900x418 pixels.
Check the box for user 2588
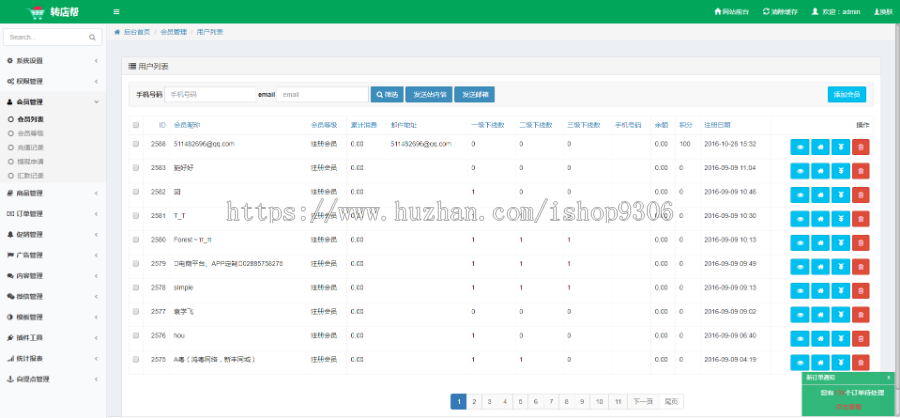pos(136,144)
